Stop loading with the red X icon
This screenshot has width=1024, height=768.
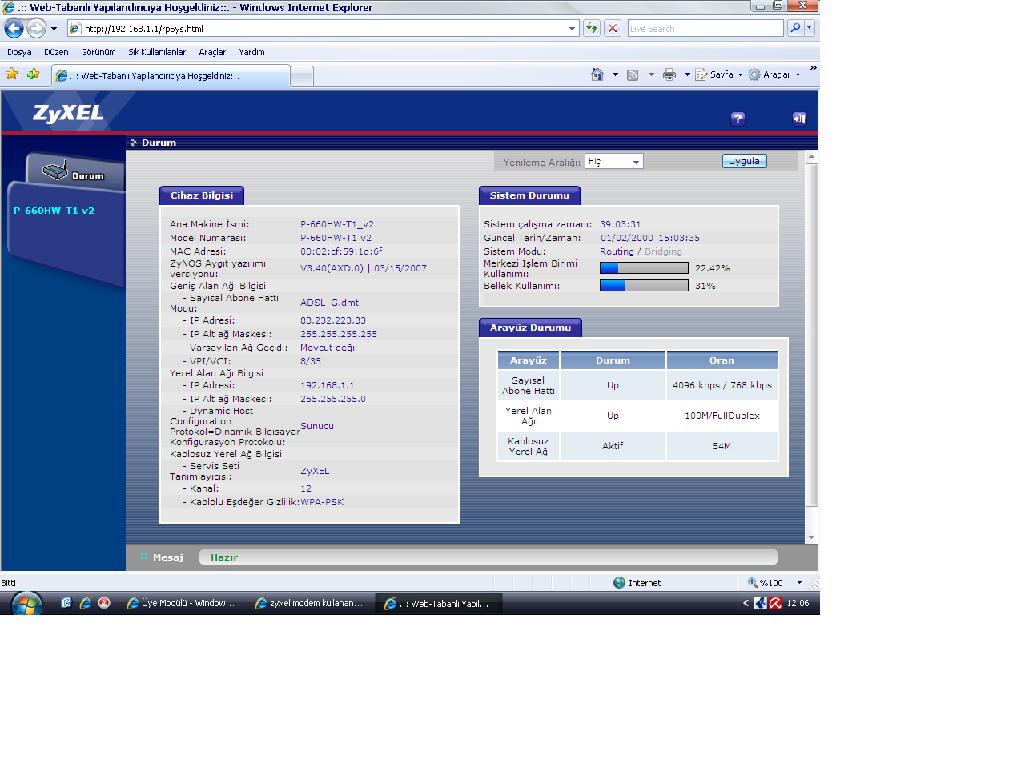coord(613,28)
